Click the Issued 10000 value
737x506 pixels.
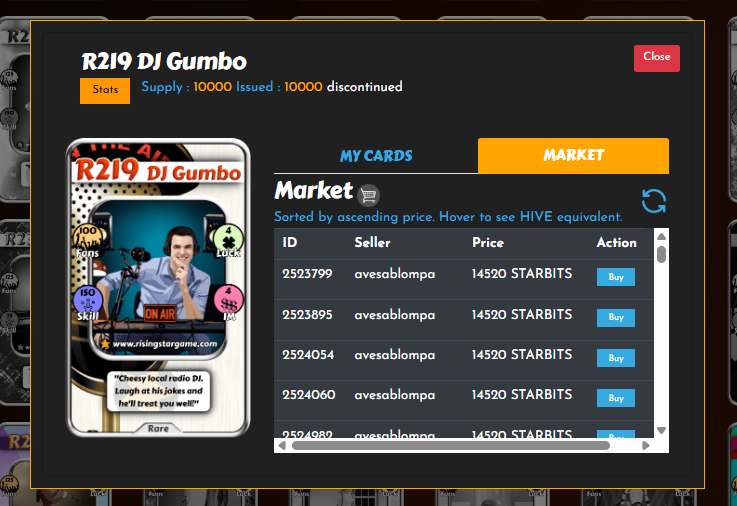click(x=303, y=87)
